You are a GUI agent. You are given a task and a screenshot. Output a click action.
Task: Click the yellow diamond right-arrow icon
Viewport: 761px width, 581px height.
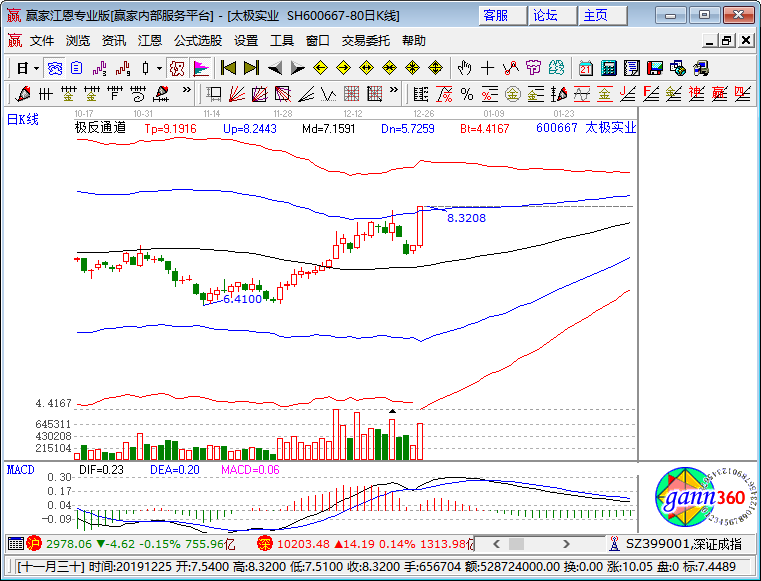click(x=344, y=68)
